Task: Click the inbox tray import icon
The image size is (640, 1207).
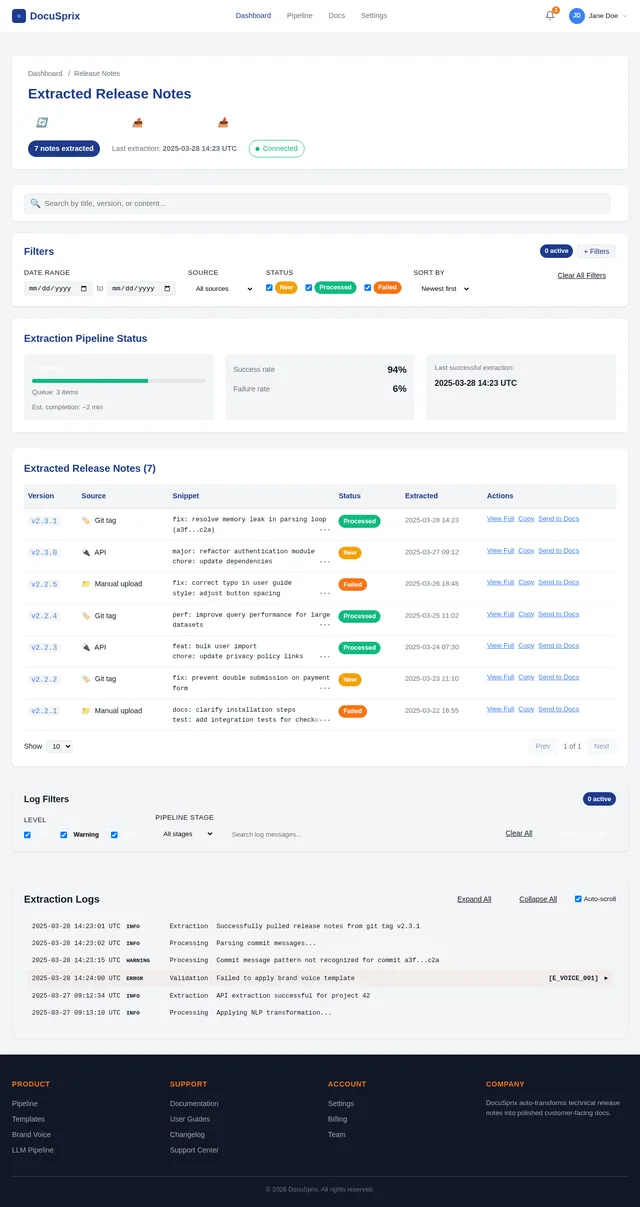Action: [x=223, y=122]
